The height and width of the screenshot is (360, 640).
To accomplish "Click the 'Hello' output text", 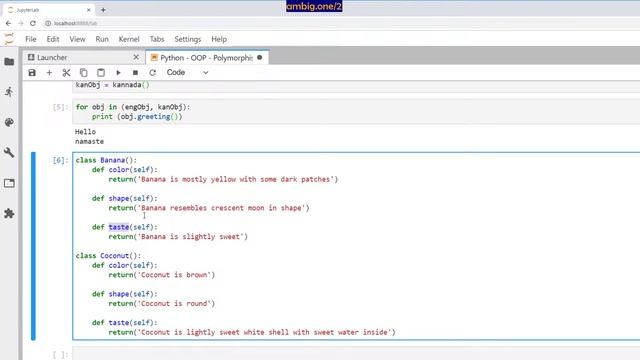I will coord(85,132).
